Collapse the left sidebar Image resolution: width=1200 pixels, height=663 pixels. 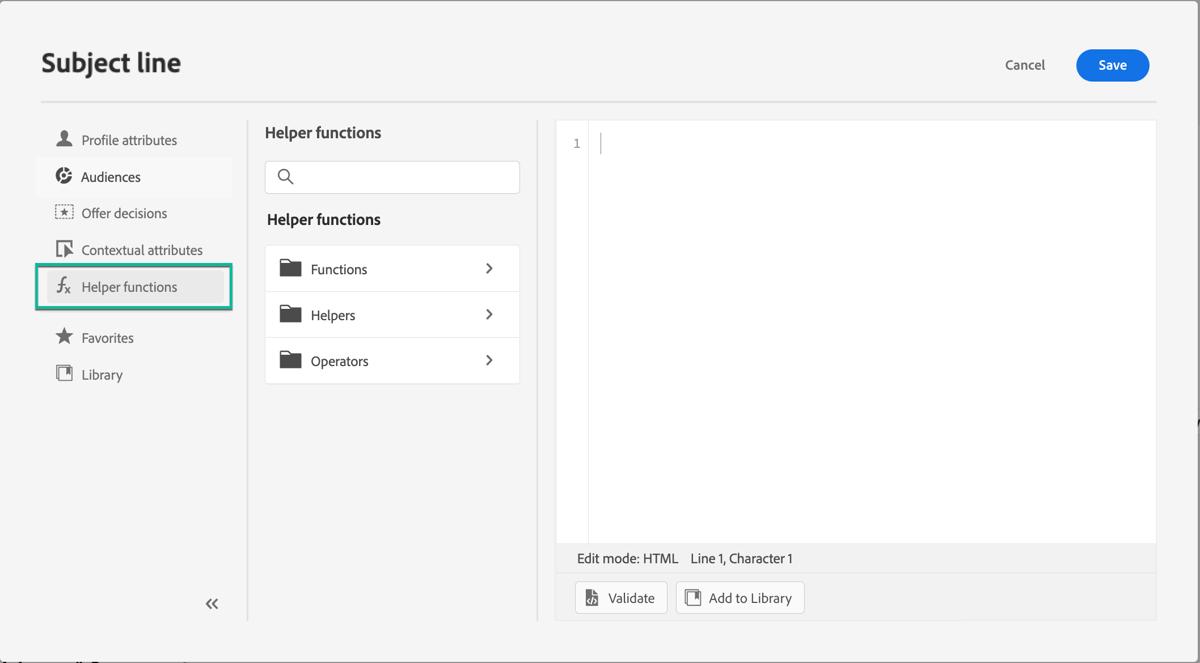click(x=211, y=604)
